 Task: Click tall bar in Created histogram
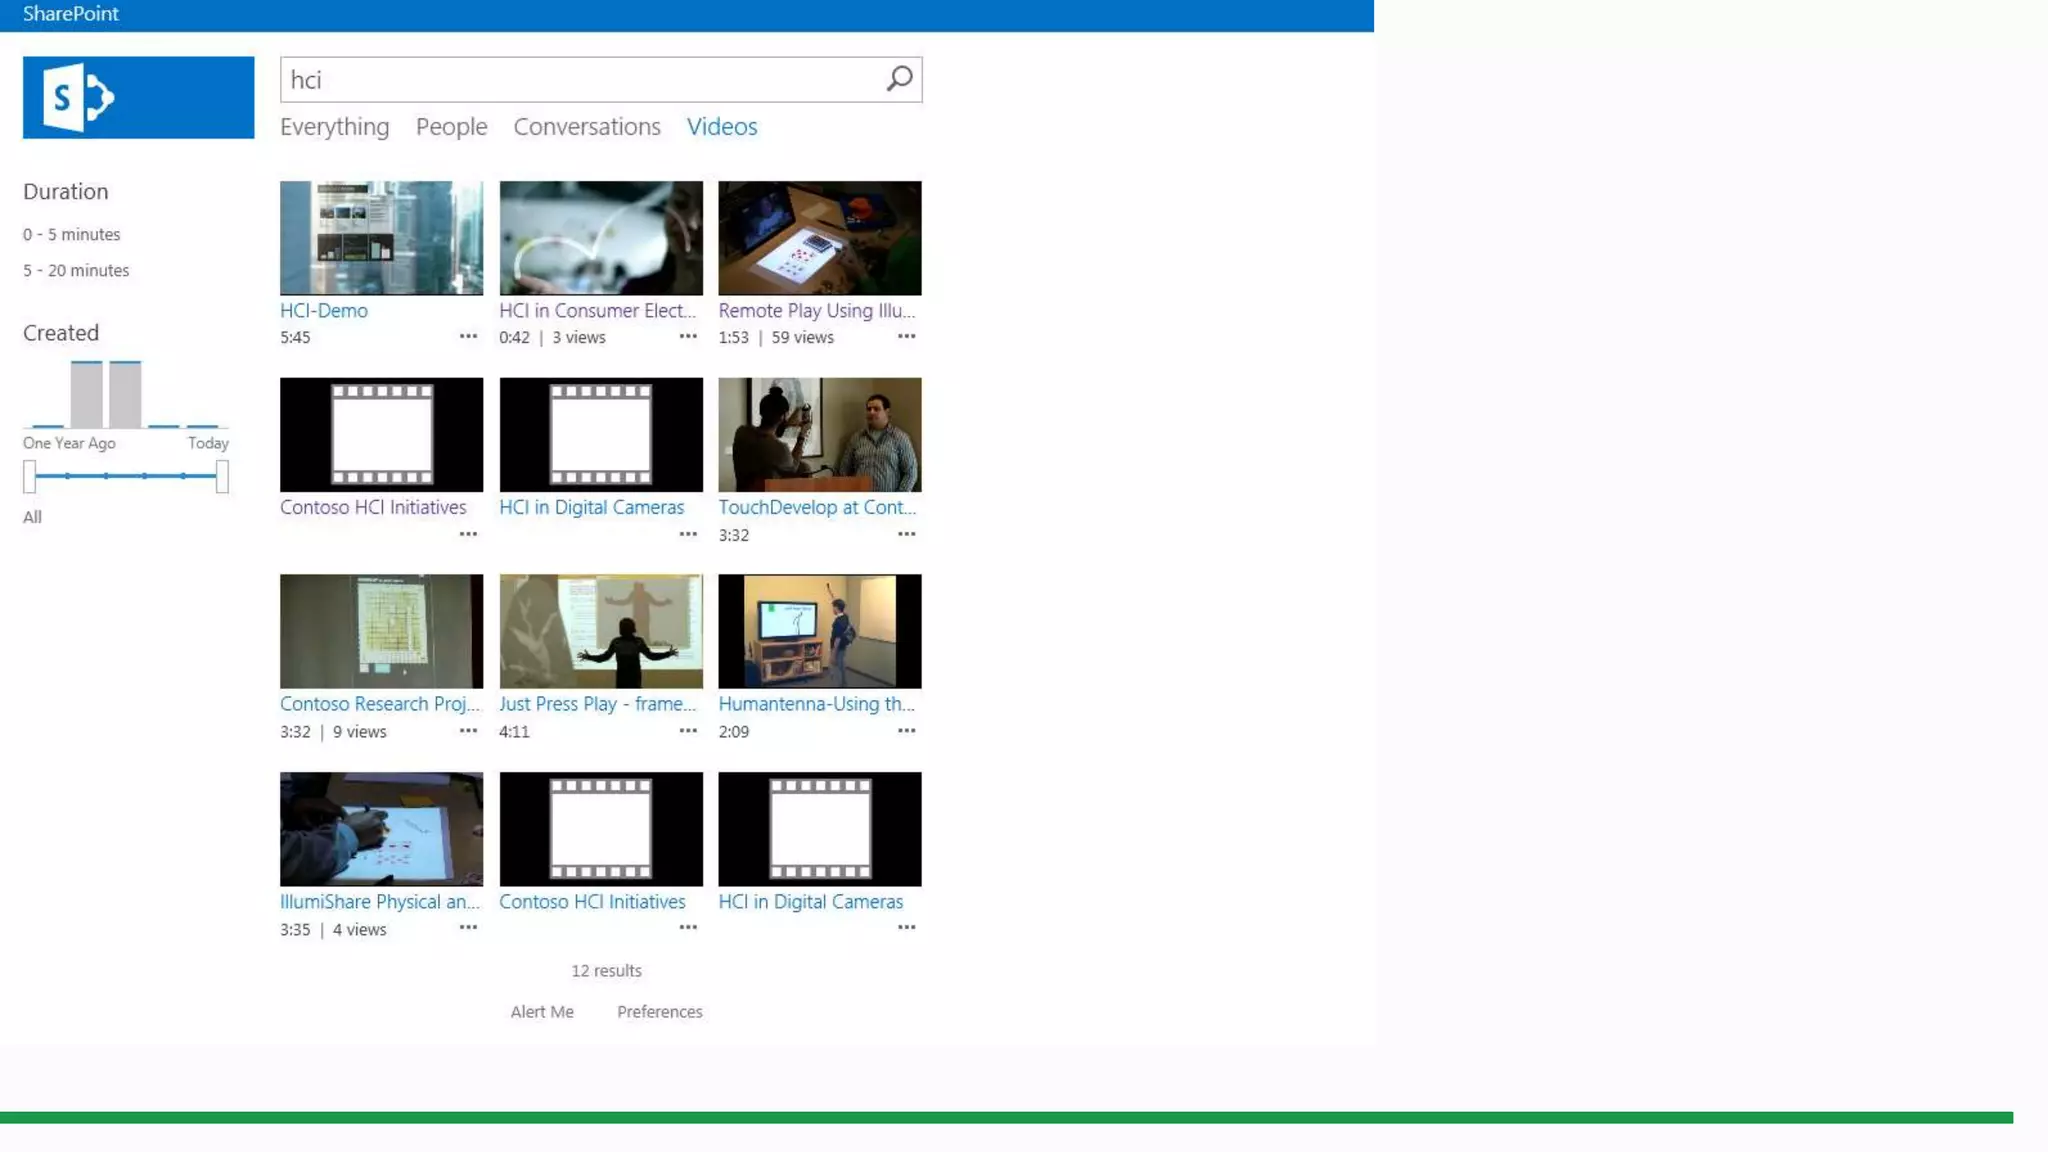pyautogui.click(x=87, y=394)
